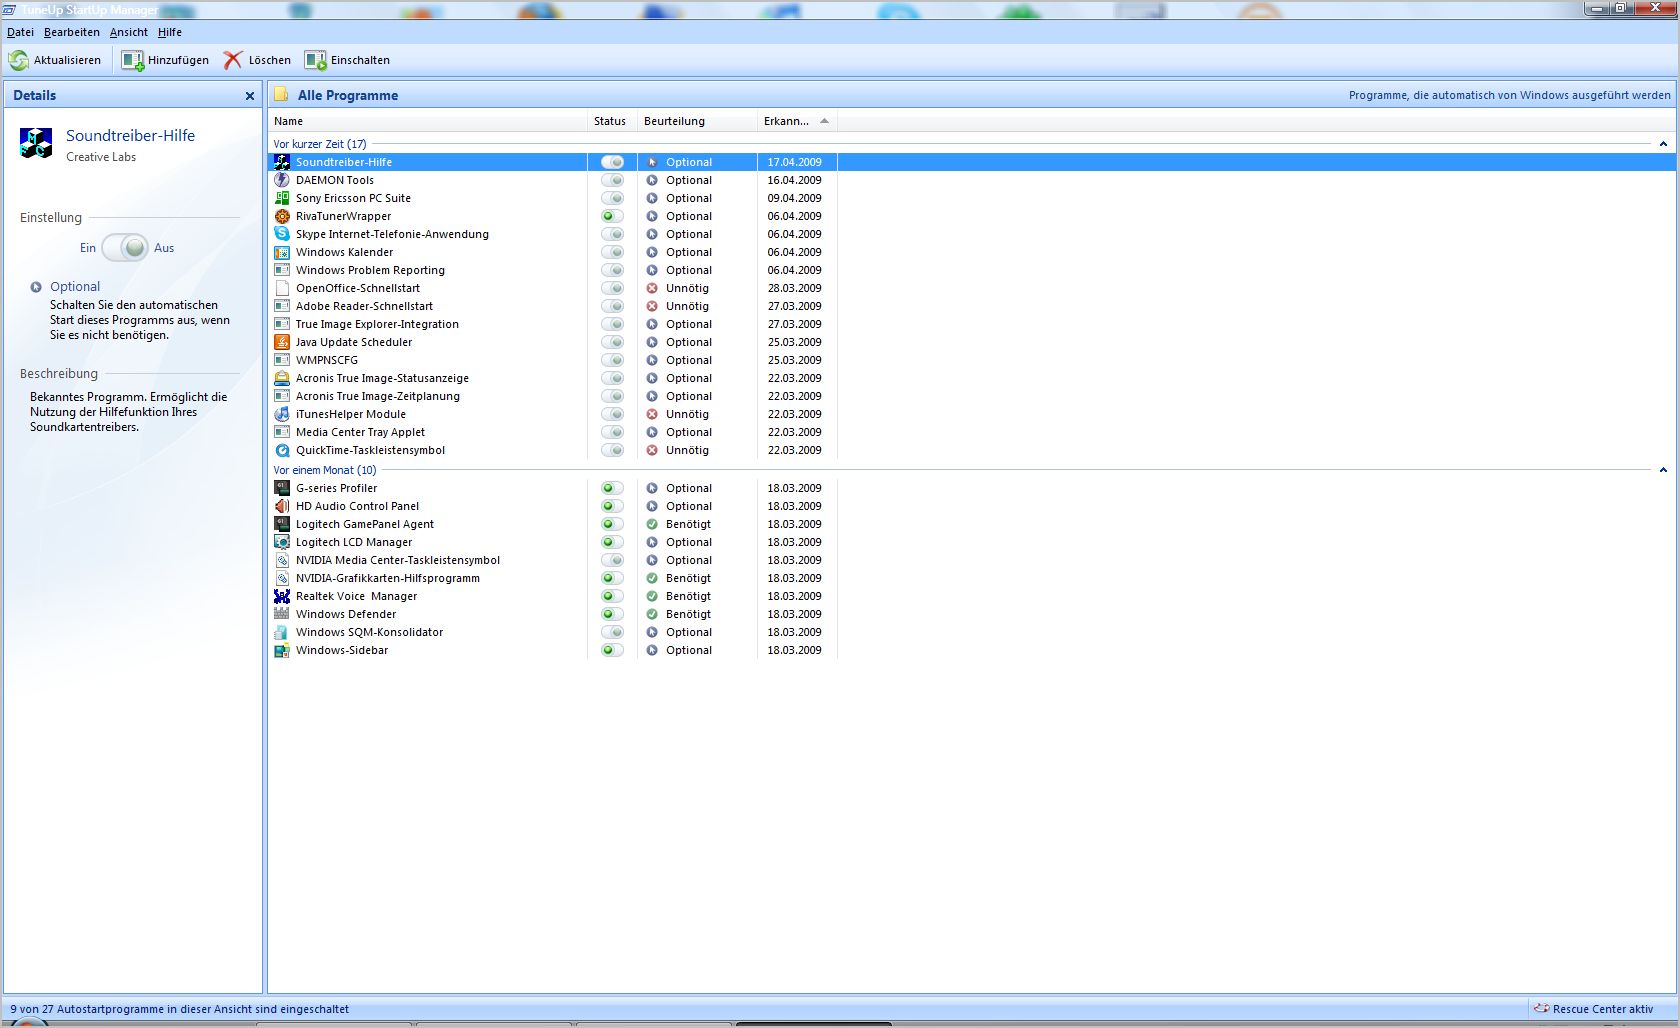Click the QuickTime-Taskleistensymbol icon
The height and width of the screenshot is (1028, 1680).
[x=282, y=450]
